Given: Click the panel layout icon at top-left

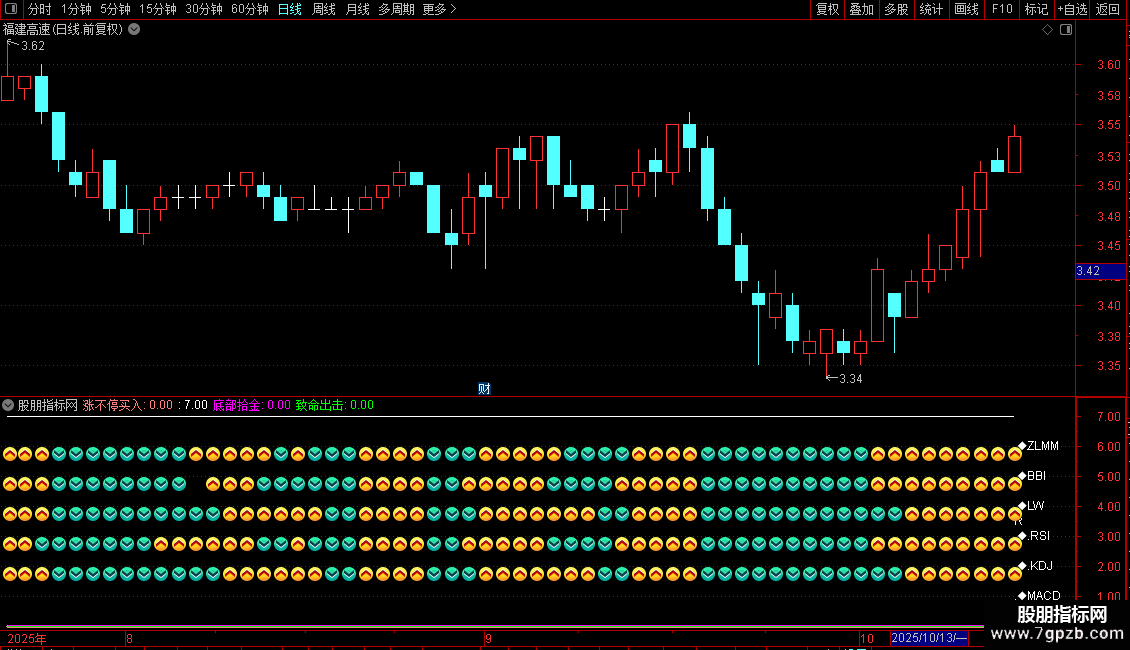Looking at the screenshot, I should [11, 9].
